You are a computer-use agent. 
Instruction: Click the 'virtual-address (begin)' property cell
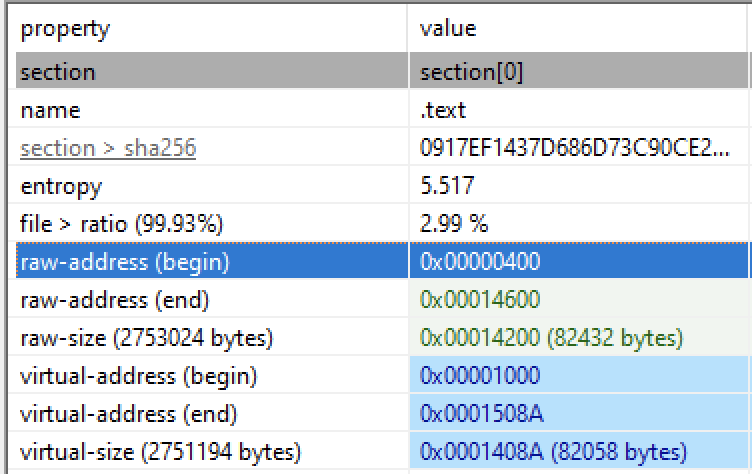(138, 376)
